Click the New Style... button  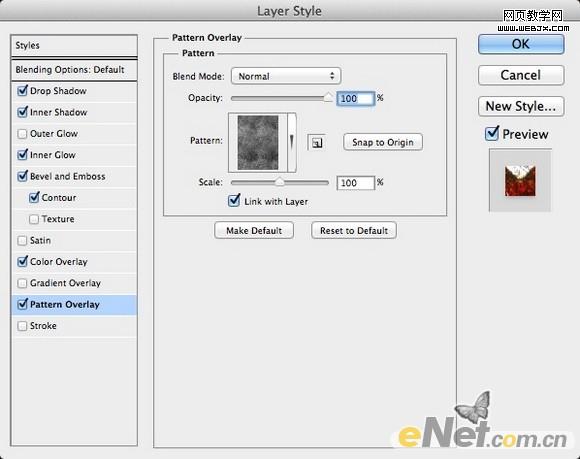pos(521,106)
